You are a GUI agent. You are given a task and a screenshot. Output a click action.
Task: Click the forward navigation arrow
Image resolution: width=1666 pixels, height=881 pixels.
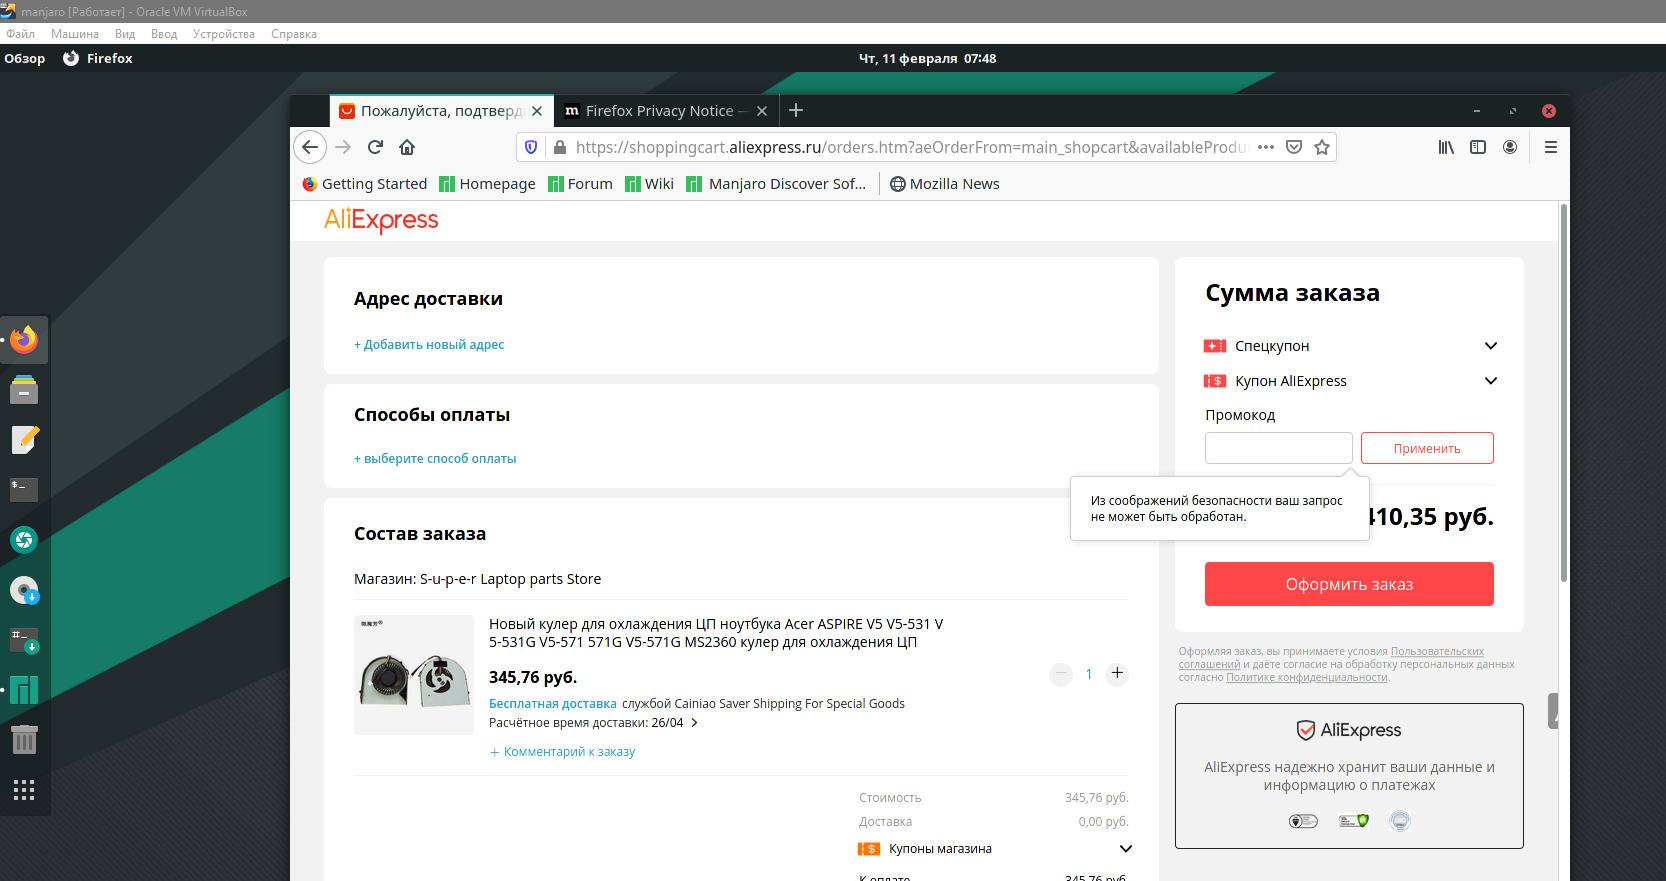343,147
